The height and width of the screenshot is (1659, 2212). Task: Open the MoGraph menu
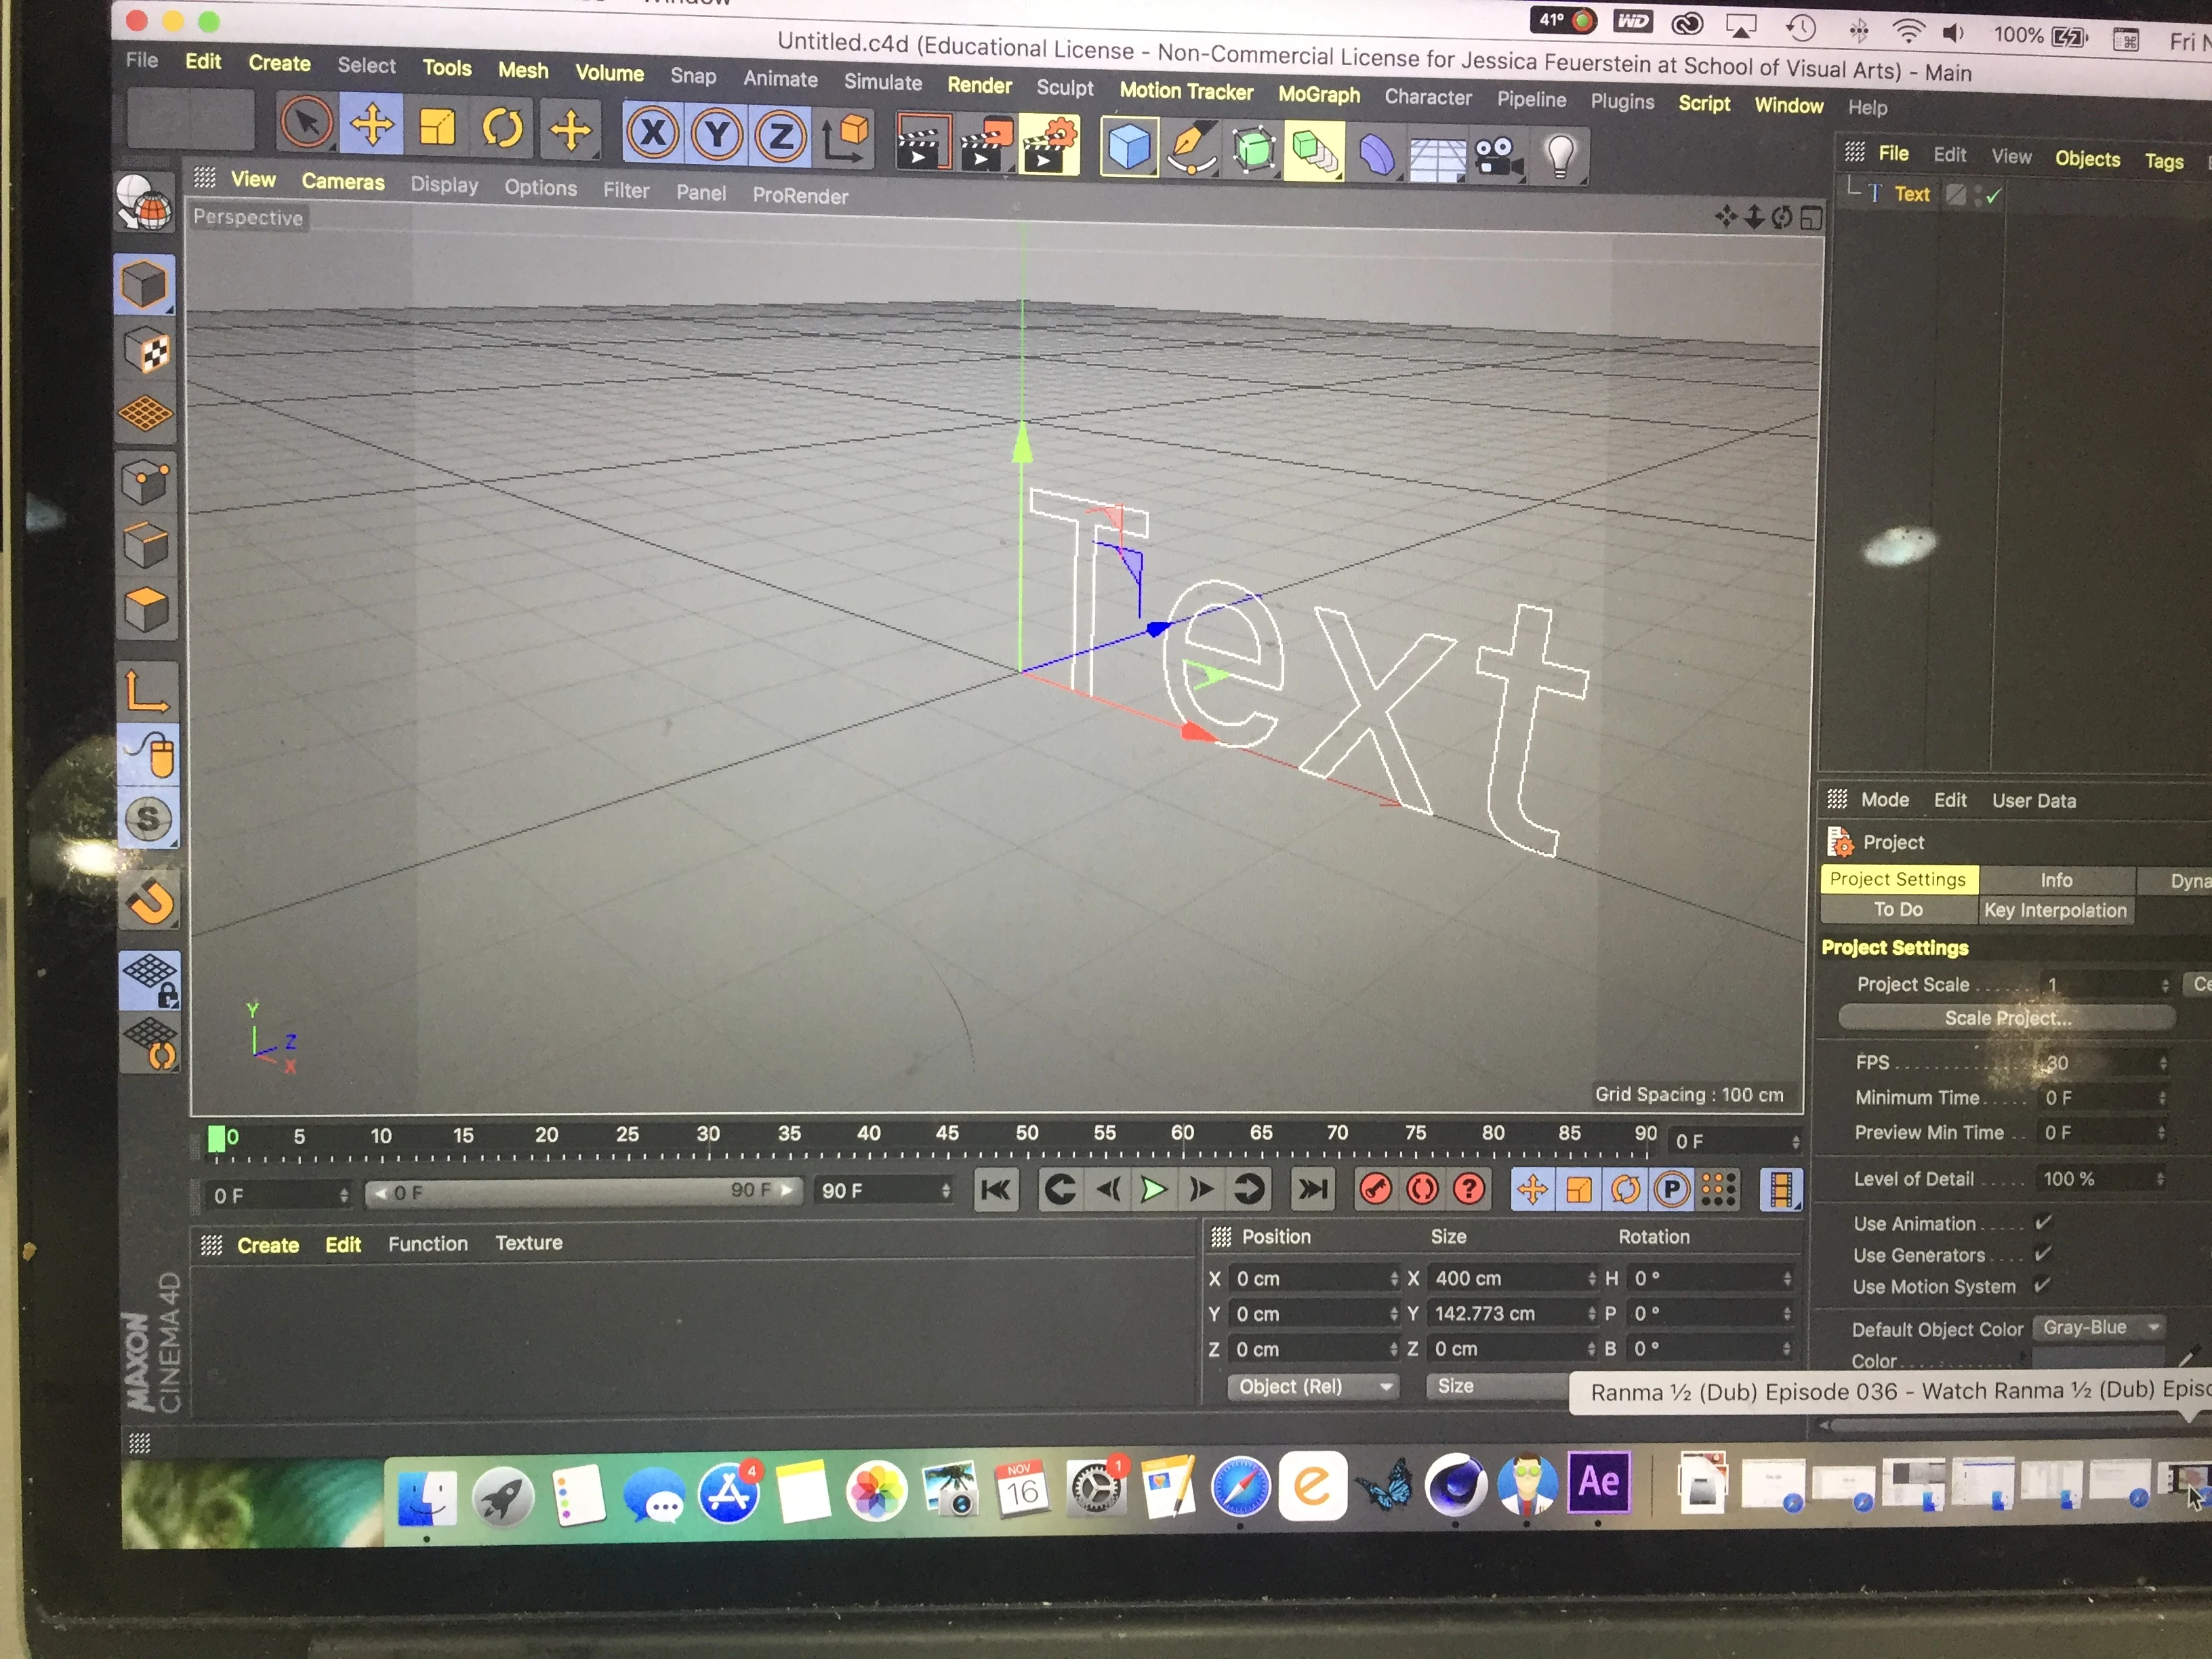tap(1318, 95)
